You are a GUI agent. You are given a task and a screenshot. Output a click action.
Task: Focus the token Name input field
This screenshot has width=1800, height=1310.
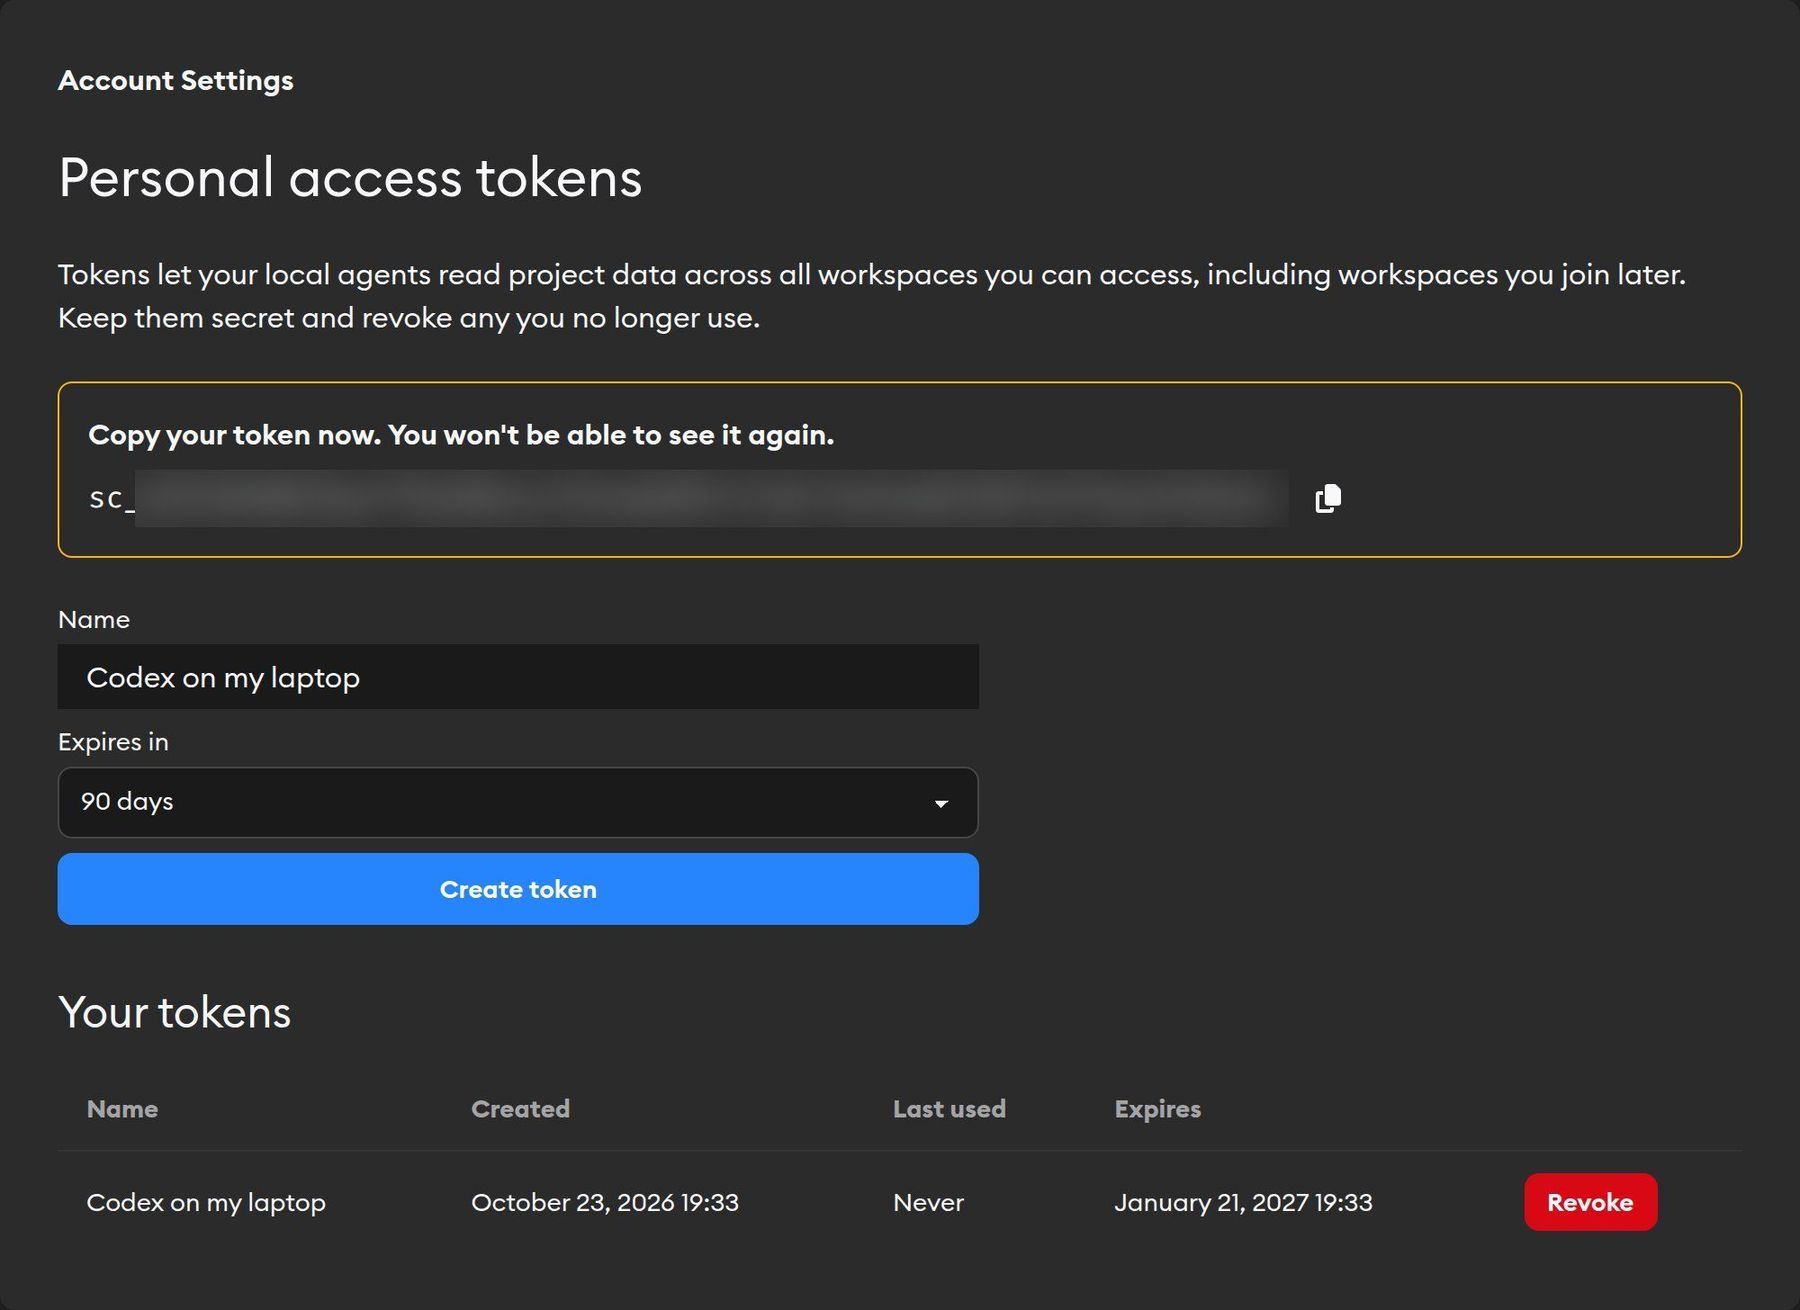[518, 677]
